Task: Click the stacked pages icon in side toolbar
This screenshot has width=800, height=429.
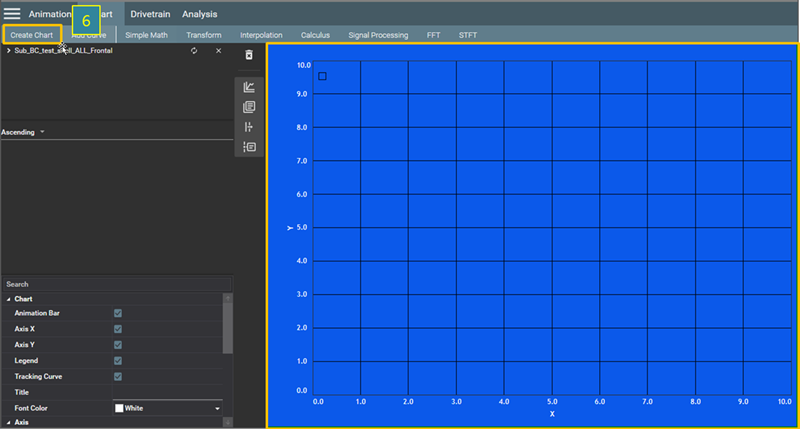Action: click(x=249, y=107)
